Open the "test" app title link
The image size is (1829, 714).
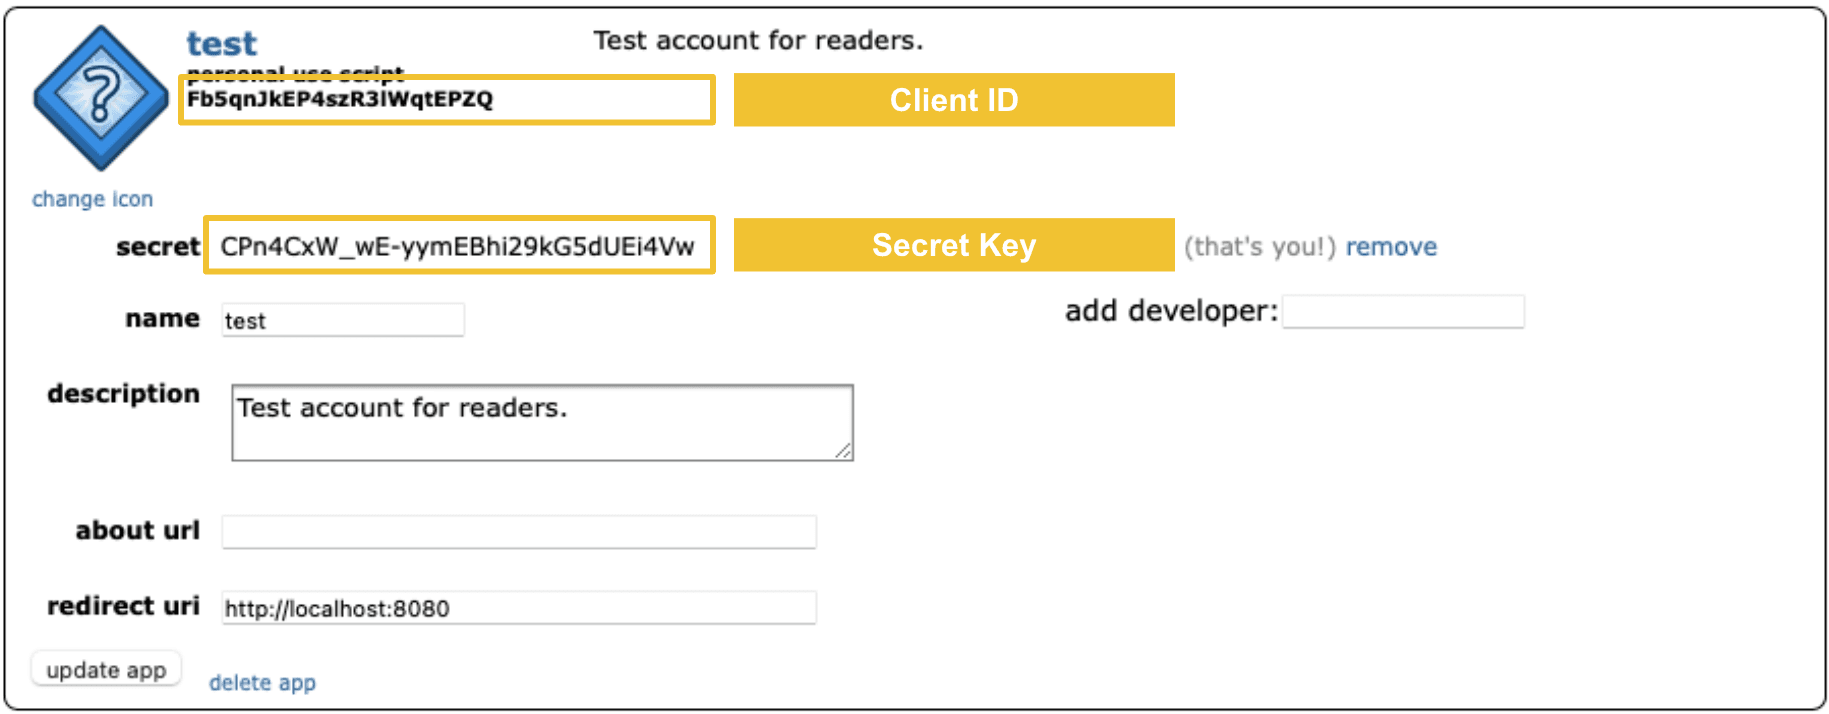[x=221, y=43]
